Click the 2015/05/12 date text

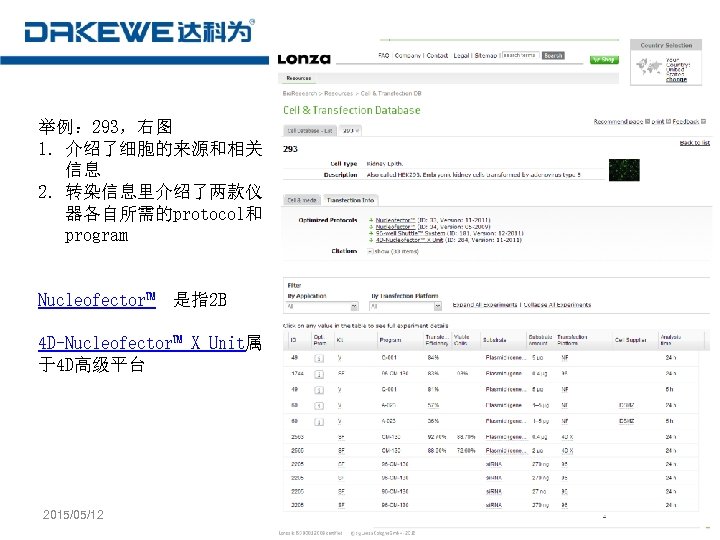pyautogui.click(x=73, y=515)
